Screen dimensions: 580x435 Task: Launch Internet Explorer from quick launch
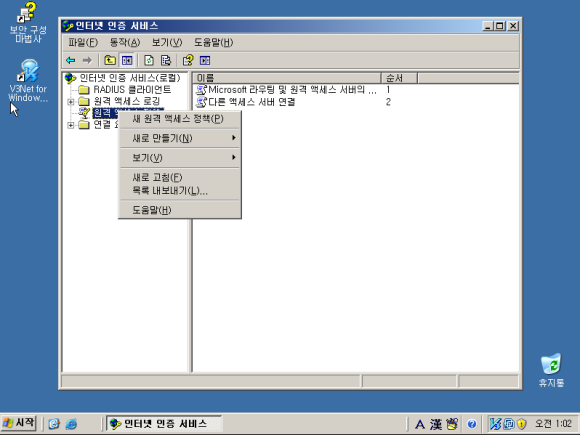point(71,424)
